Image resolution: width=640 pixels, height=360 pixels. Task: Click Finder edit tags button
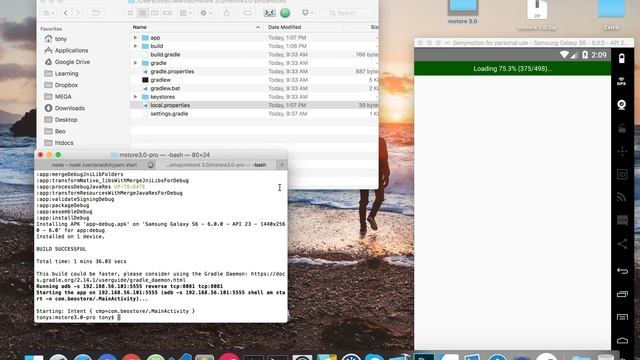coord(247,13)
